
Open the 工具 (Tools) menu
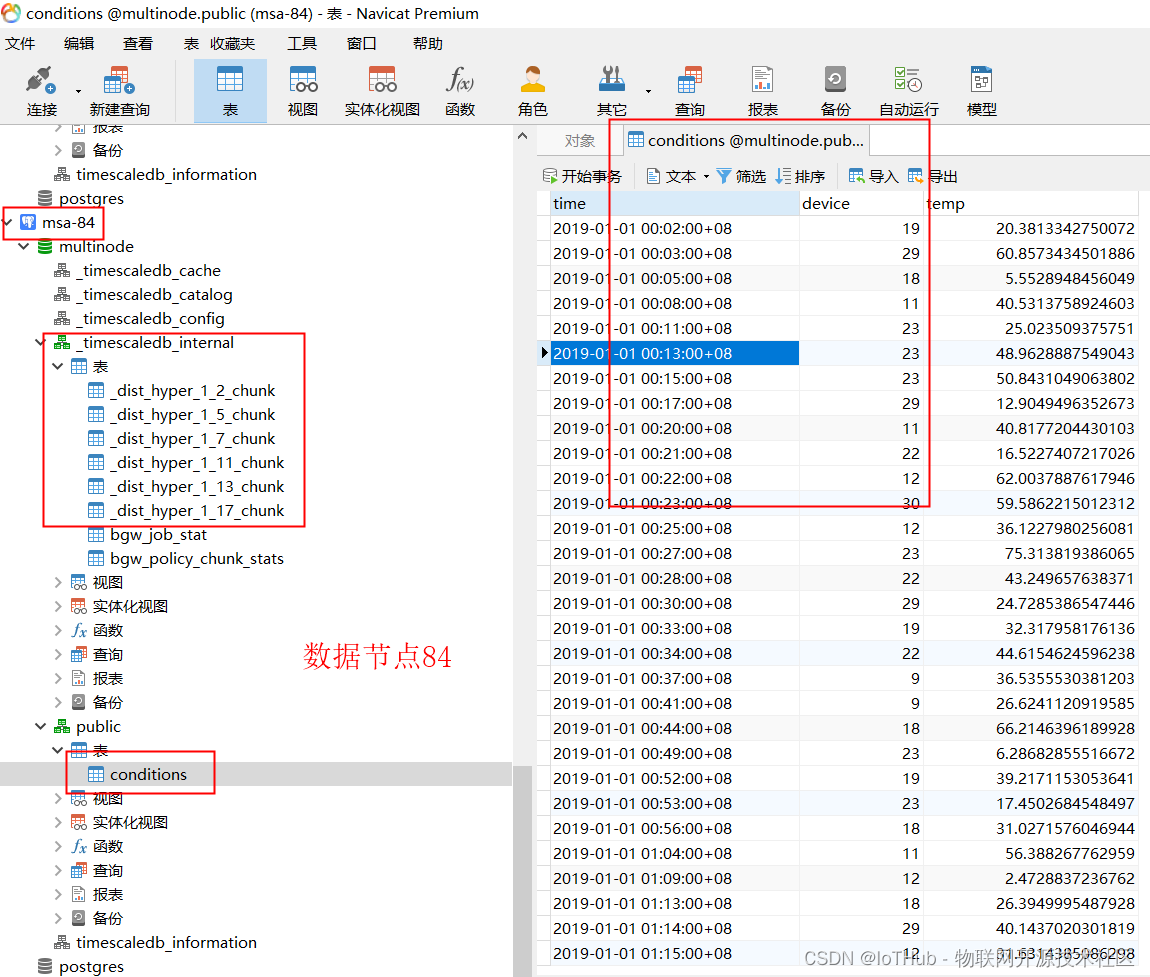301,43
